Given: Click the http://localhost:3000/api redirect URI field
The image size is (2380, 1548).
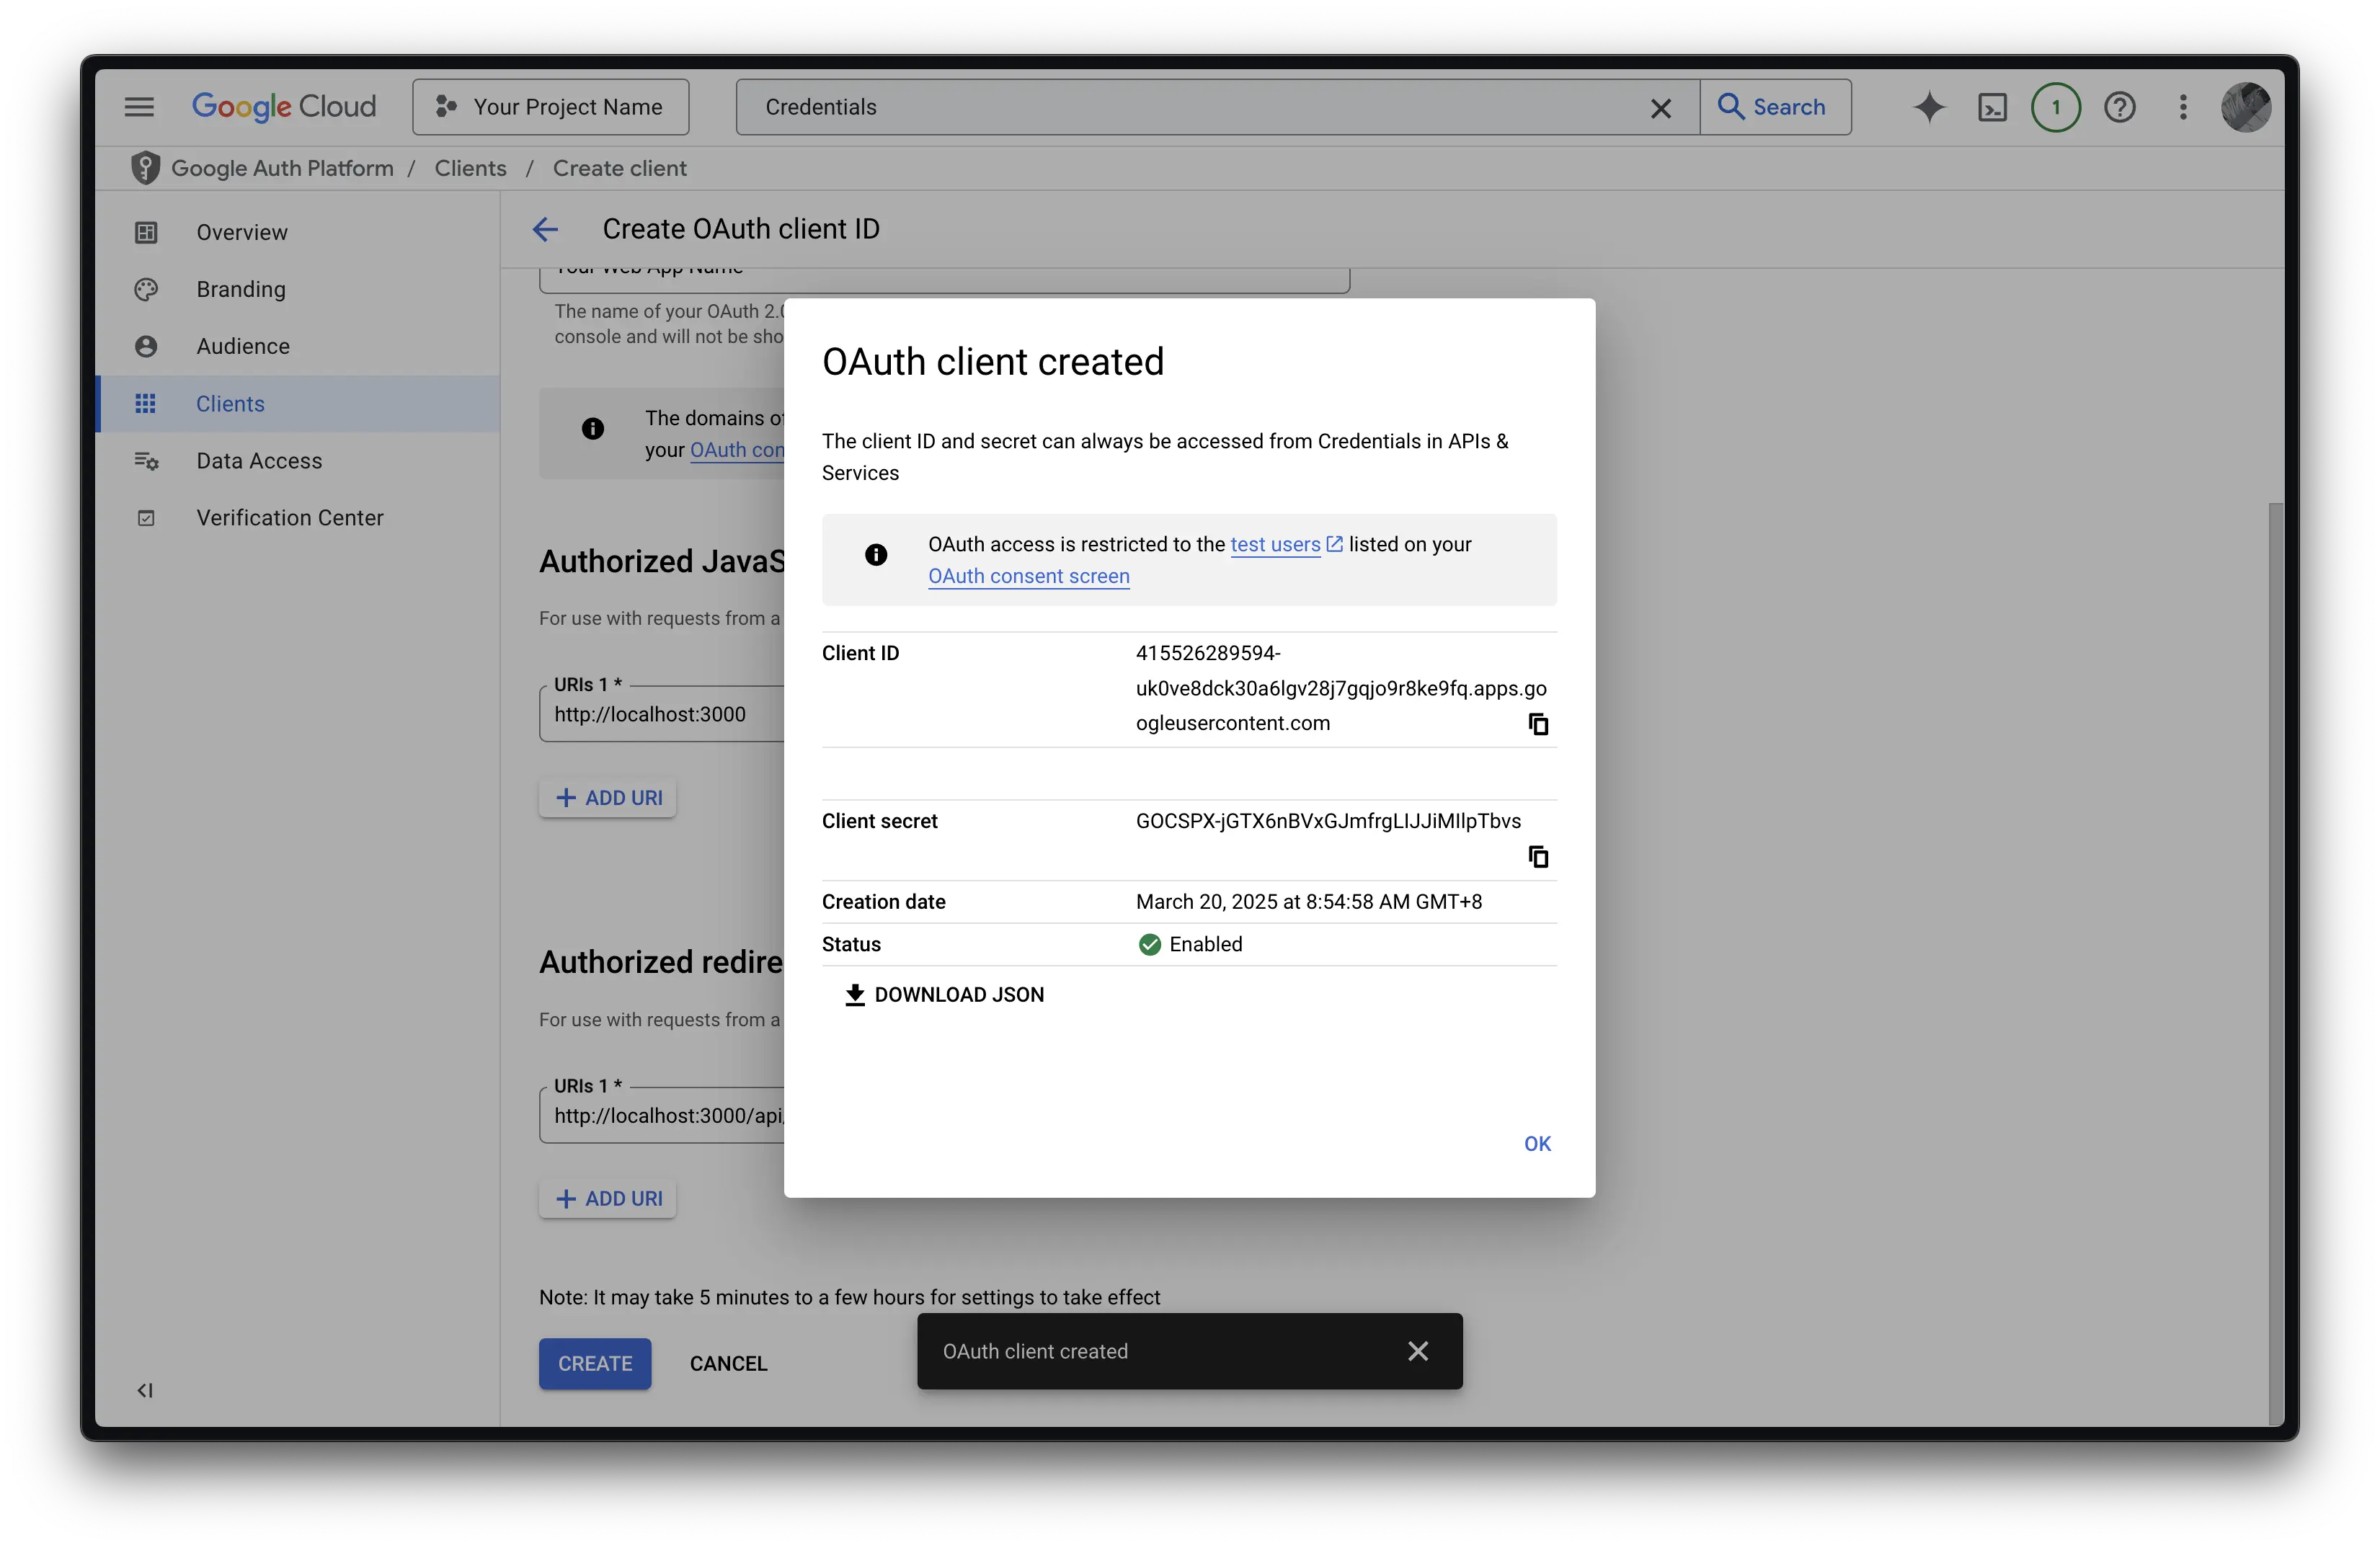Looking at the screenshot, I should [x=662, y=1115].
